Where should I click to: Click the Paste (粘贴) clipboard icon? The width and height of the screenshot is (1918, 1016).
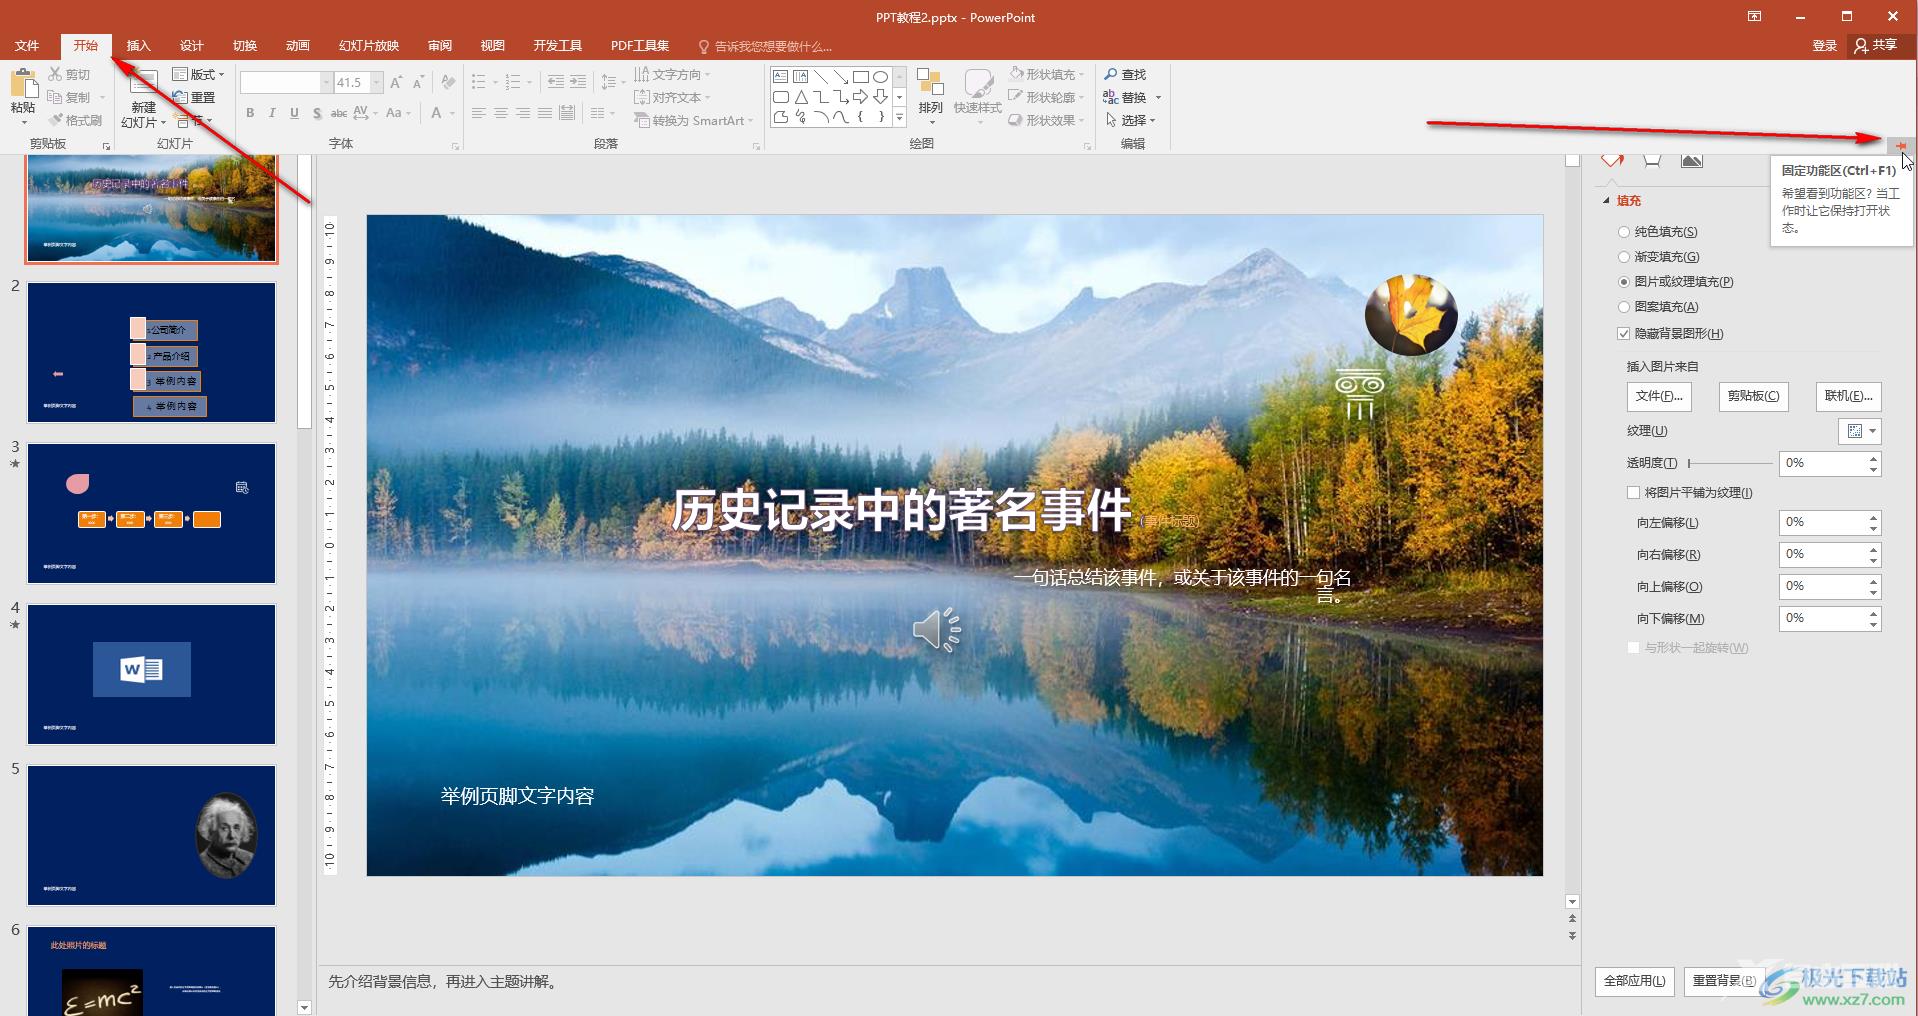23,84
